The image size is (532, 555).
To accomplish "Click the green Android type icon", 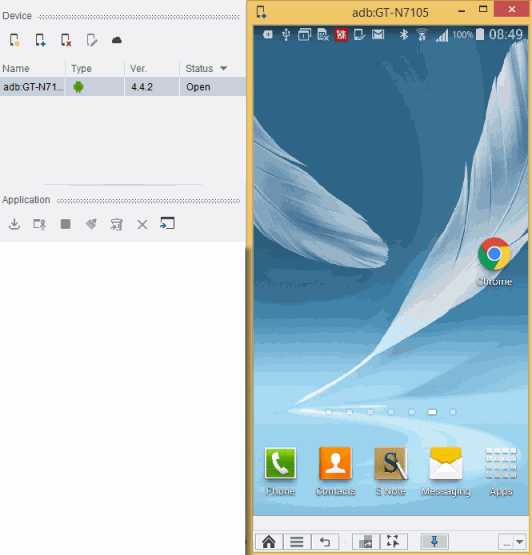I will click(x=78, y=87).
